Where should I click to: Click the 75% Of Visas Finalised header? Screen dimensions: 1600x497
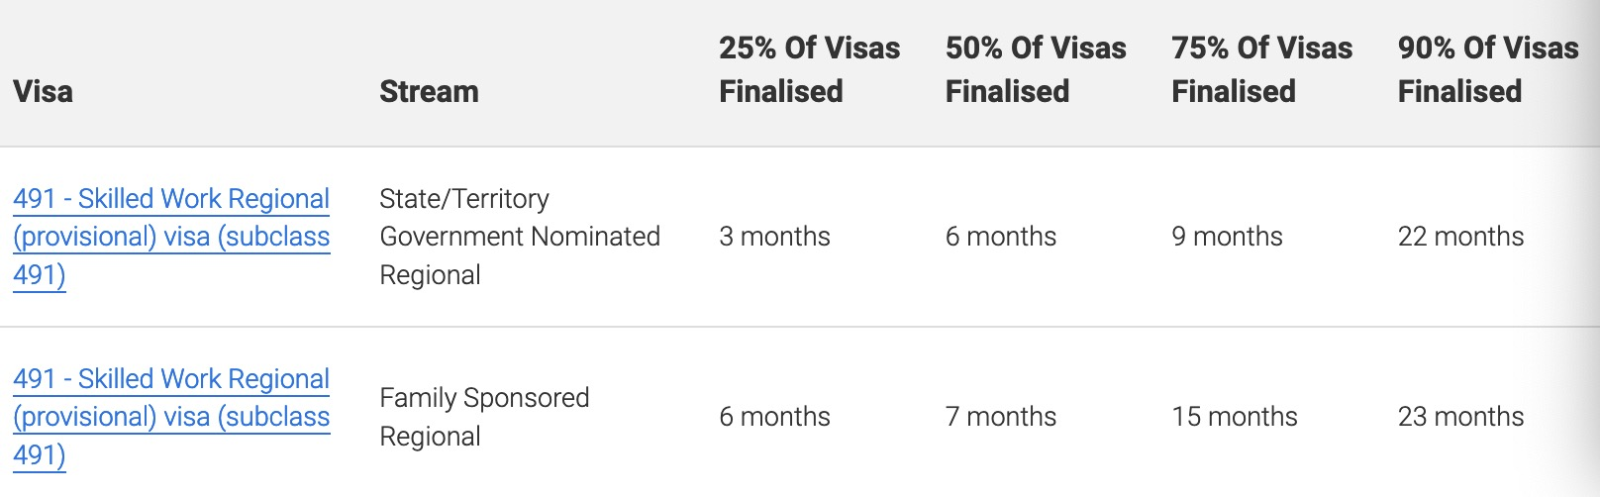1261,70
